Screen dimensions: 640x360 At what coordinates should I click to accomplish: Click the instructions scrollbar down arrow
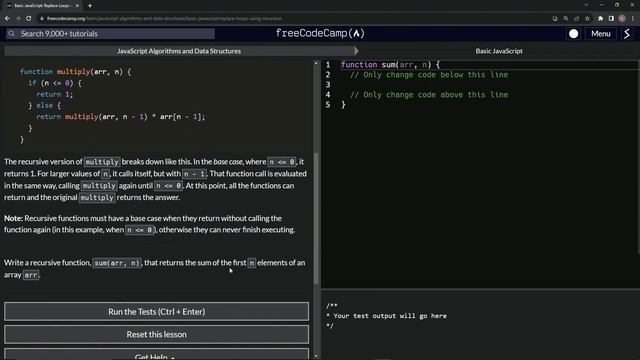point(316,356)
